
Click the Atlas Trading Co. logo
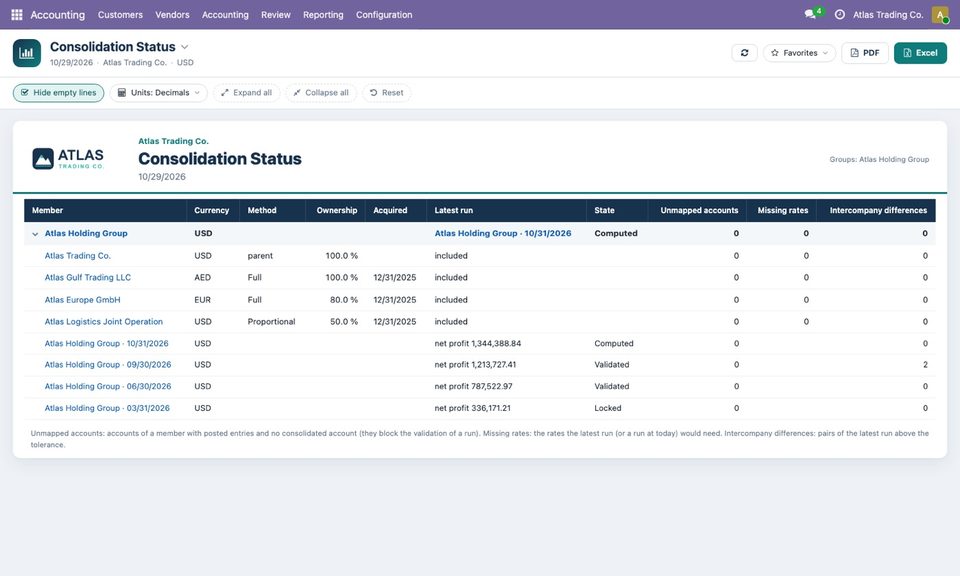(68, 159)
